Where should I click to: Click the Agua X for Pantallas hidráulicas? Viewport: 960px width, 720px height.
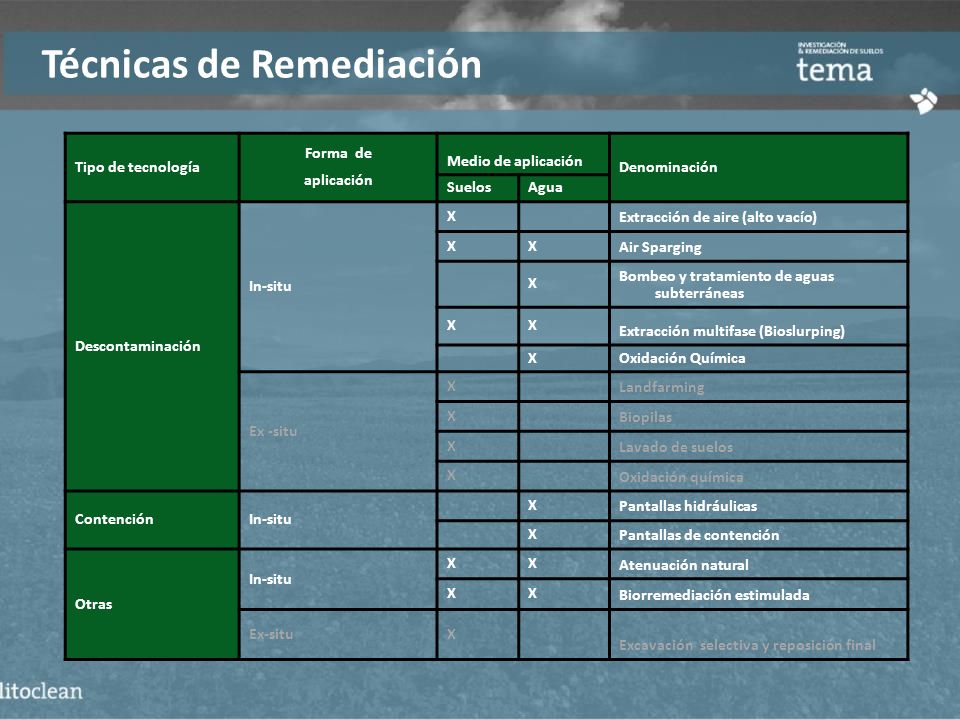pos(532,505)
